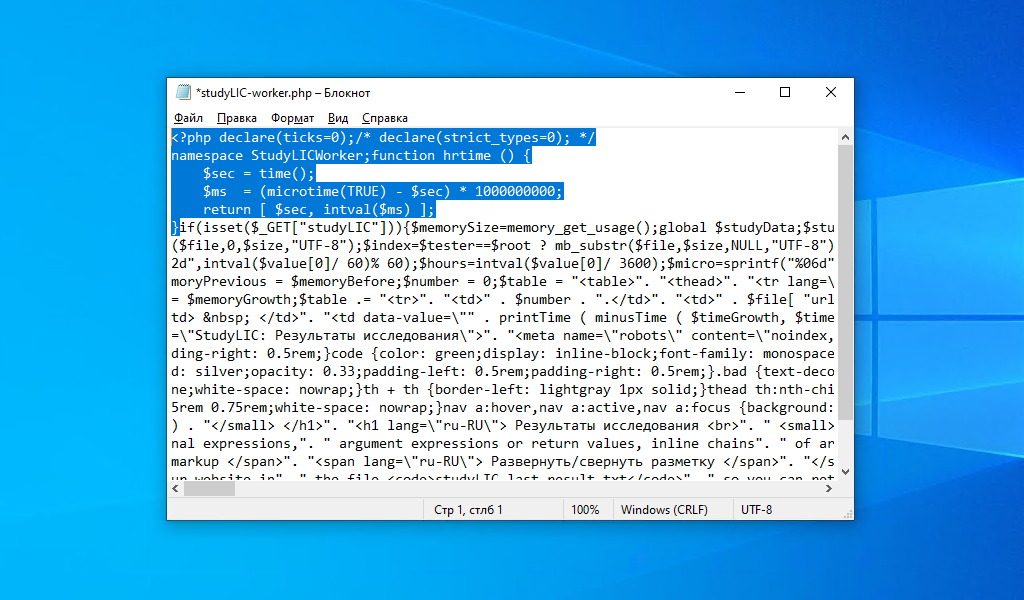Click the Notepad icon in title bar
The width and height of the screenshot is (1024, 600).
[183, 92]
